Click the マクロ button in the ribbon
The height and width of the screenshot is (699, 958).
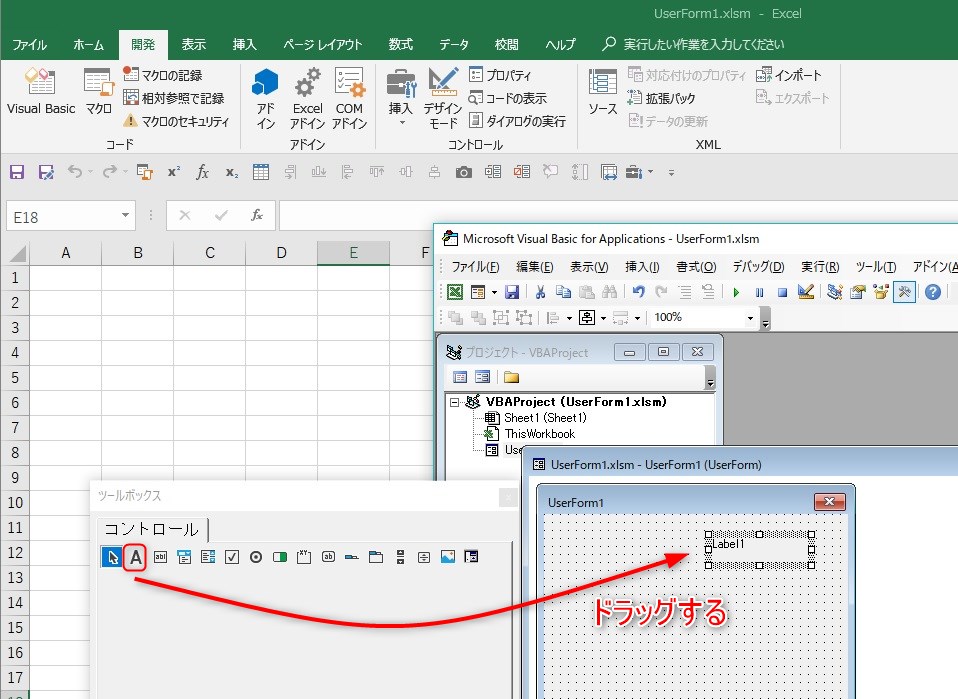pos(98,91)
